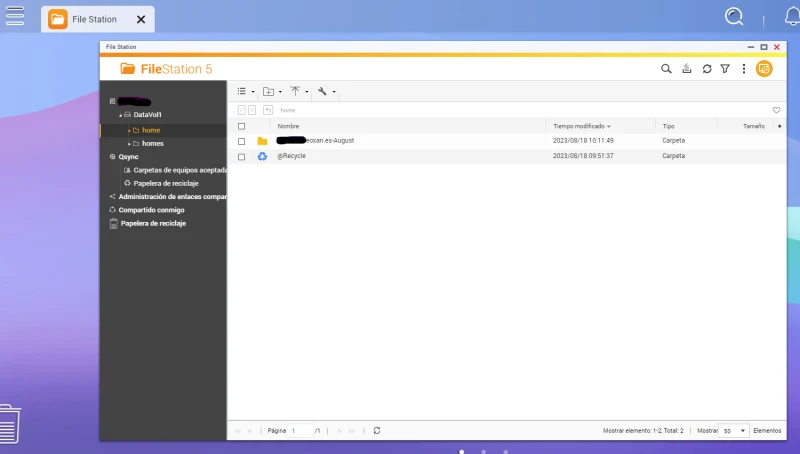The image size is (800, 454).
Task: Open the Mostrar 50 items dropdown
Action: coord(734,431)
